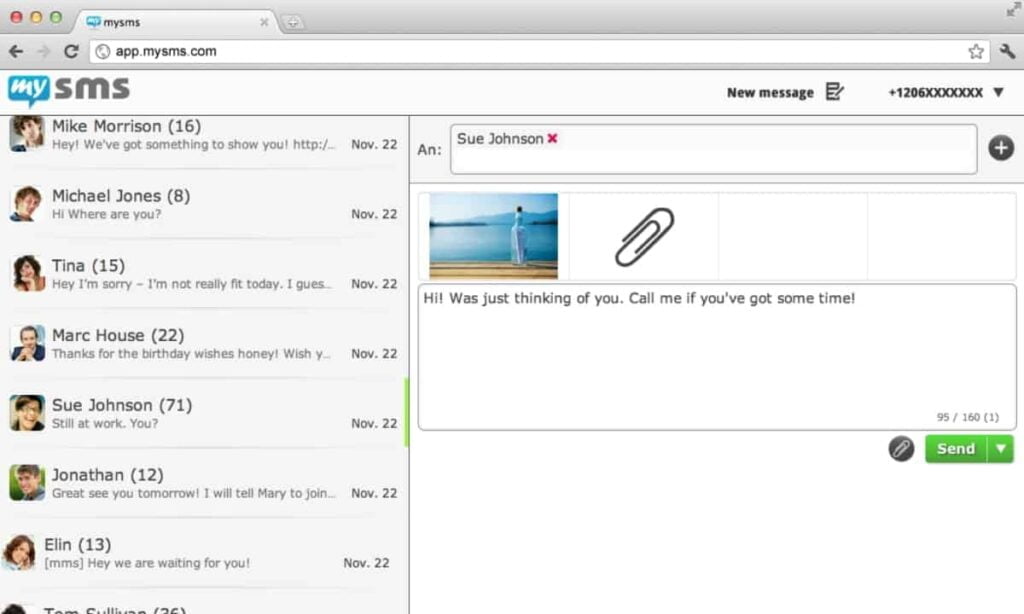Click the round attachment icon beside Send
The height and width of the screenshot is (614, 1024).
(x=901, y=449)
